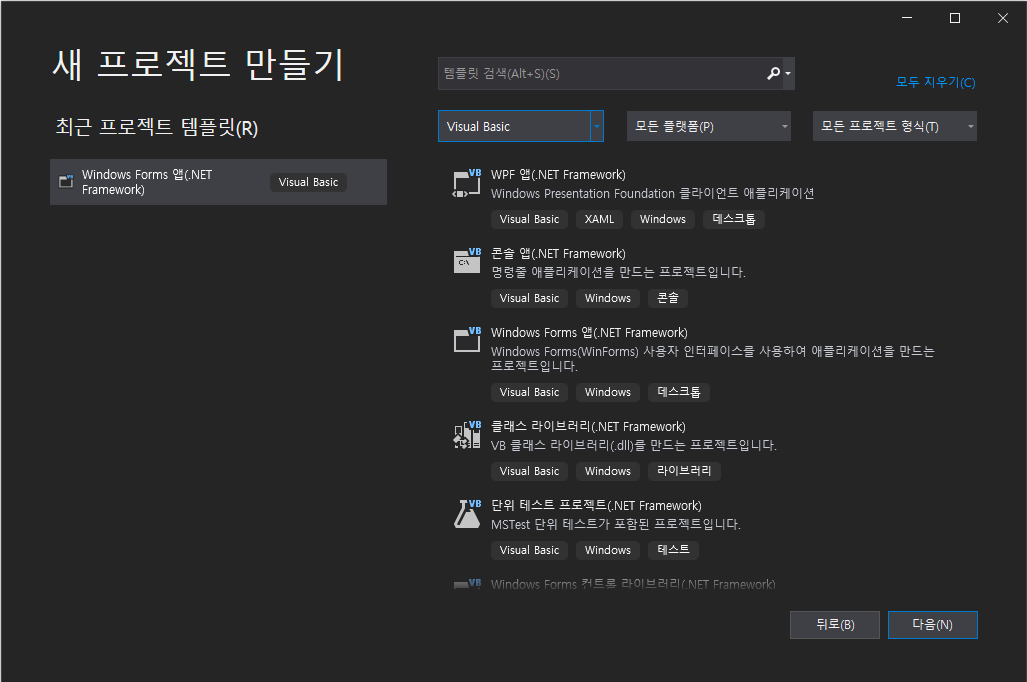1027x682 pixels.
Task: Click the XAML tag under WPF app
Action: [x=599, y=219]
